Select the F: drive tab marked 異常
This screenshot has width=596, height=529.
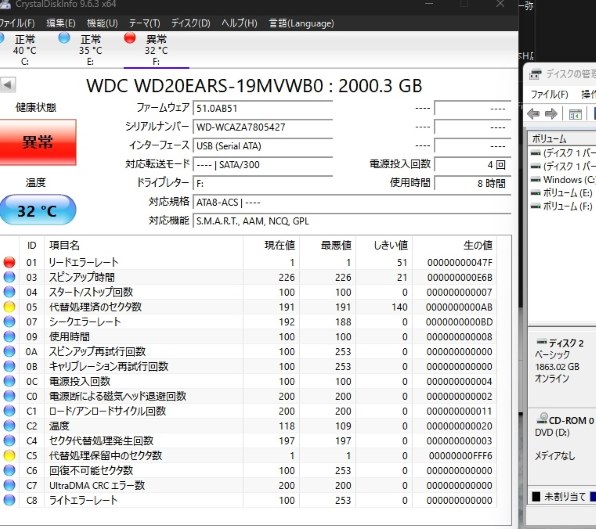156,50
